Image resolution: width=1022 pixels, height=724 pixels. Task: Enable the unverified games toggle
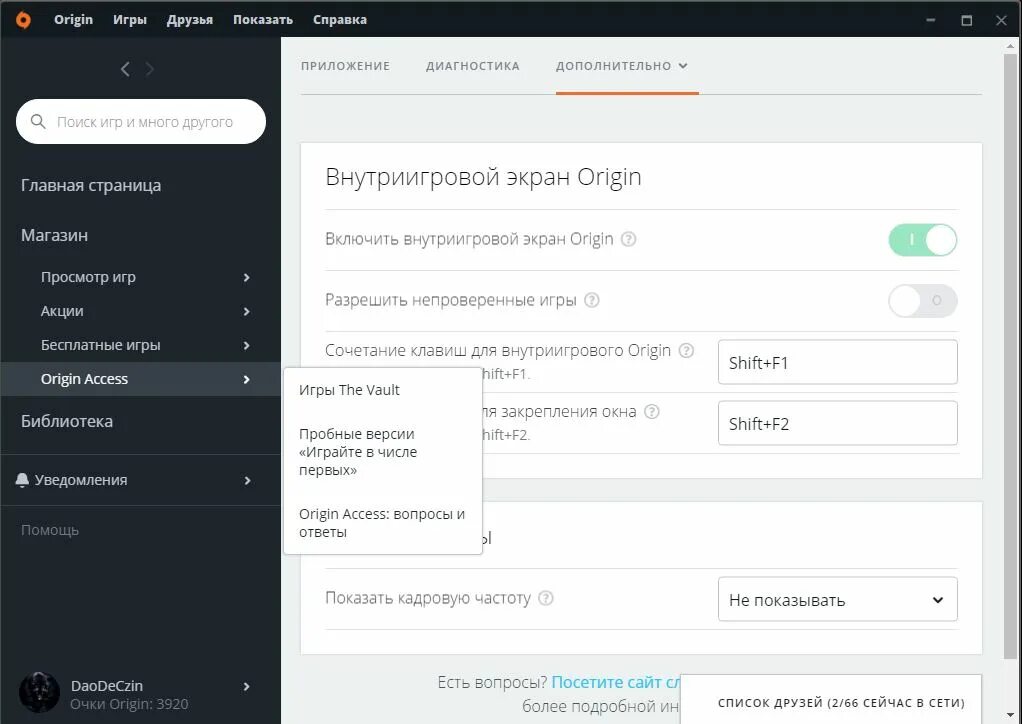(922, 301)
